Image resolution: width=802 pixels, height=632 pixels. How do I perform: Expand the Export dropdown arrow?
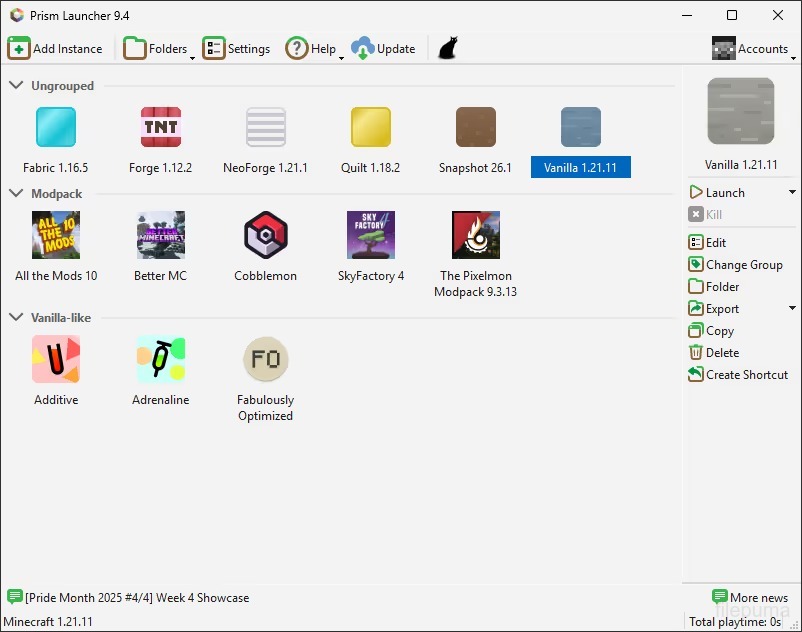pos(792,308)
